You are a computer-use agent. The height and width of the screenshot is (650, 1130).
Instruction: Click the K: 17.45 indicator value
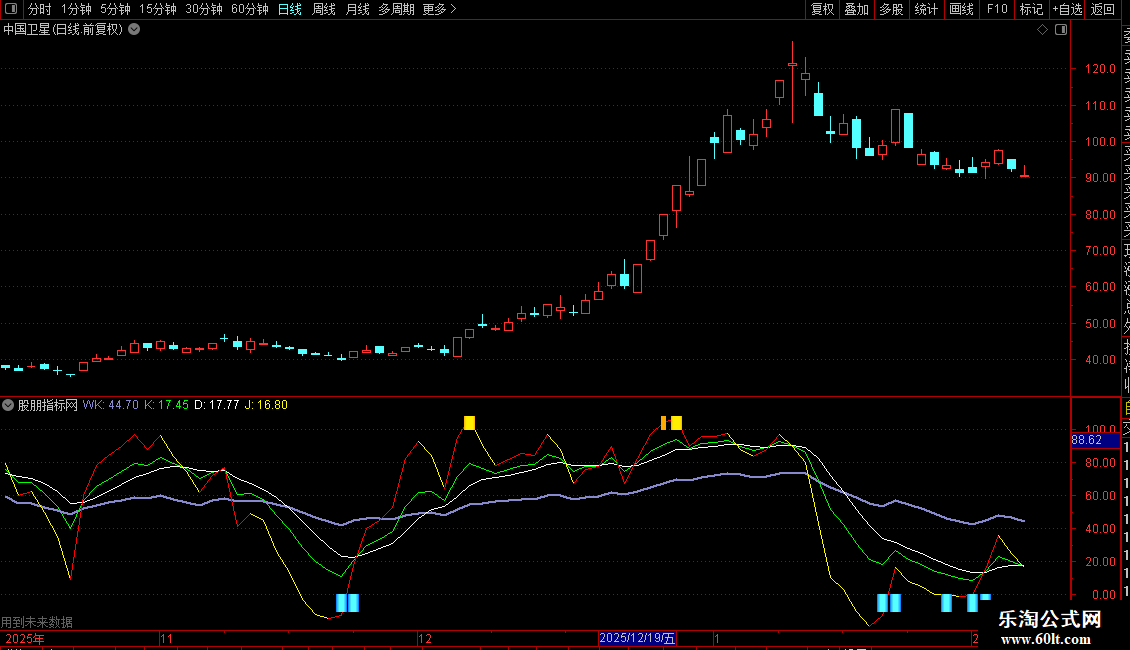(x=166, y=405)
